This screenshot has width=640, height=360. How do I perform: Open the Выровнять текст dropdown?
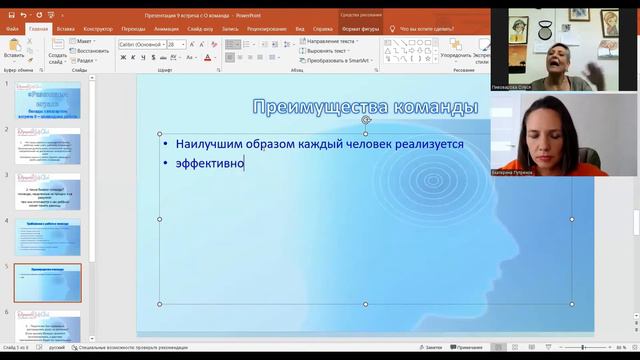tap(325, 51)
